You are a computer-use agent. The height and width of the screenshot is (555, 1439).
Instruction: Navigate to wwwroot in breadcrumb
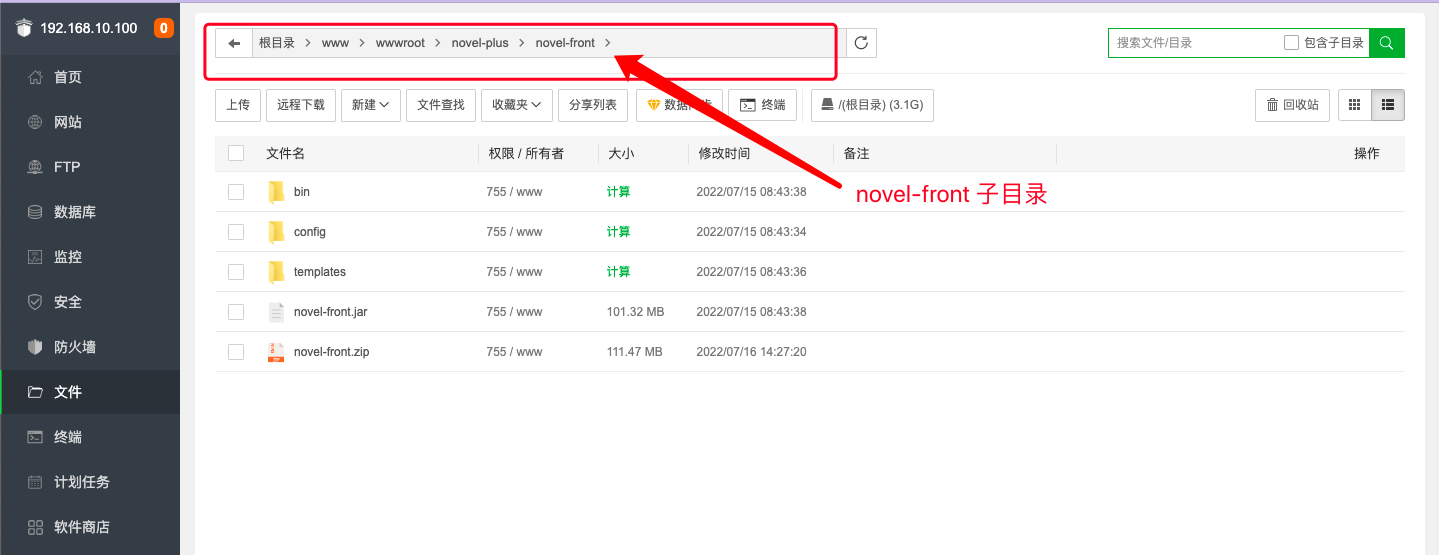[x=400, y=43]
